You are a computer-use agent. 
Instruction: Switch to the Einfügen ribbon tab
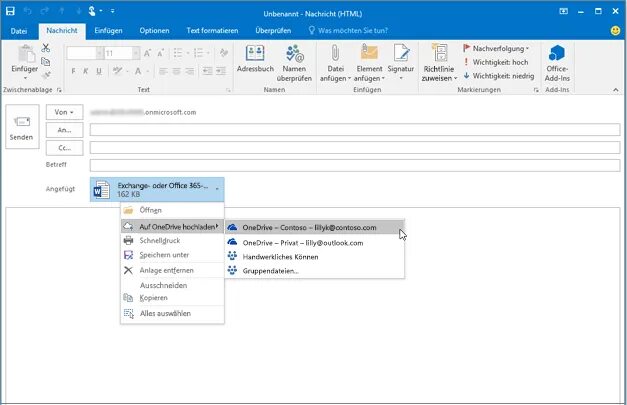tap(108, 30)
